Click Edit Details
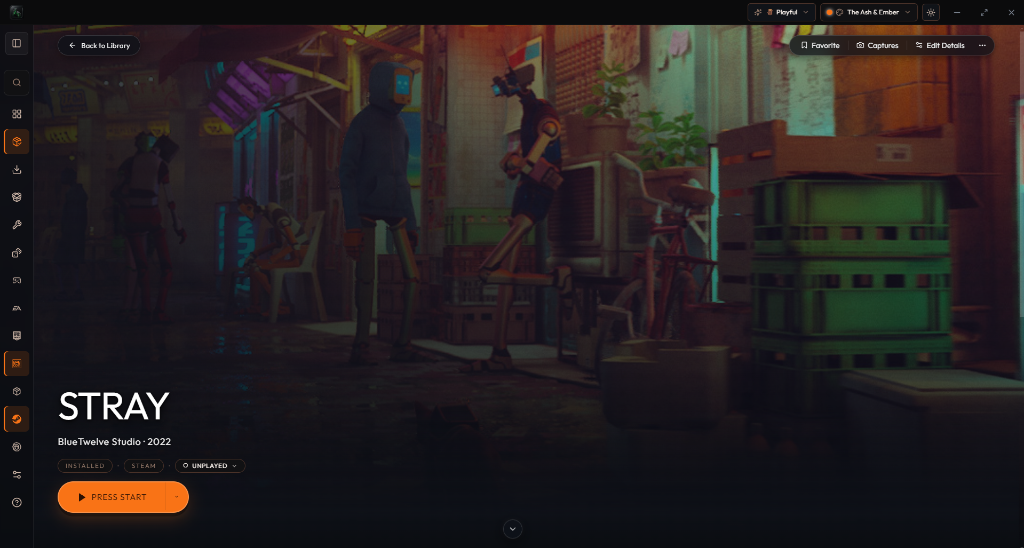Image resolution: width=1024 pixels, height=548 pixels. point(940,46)
